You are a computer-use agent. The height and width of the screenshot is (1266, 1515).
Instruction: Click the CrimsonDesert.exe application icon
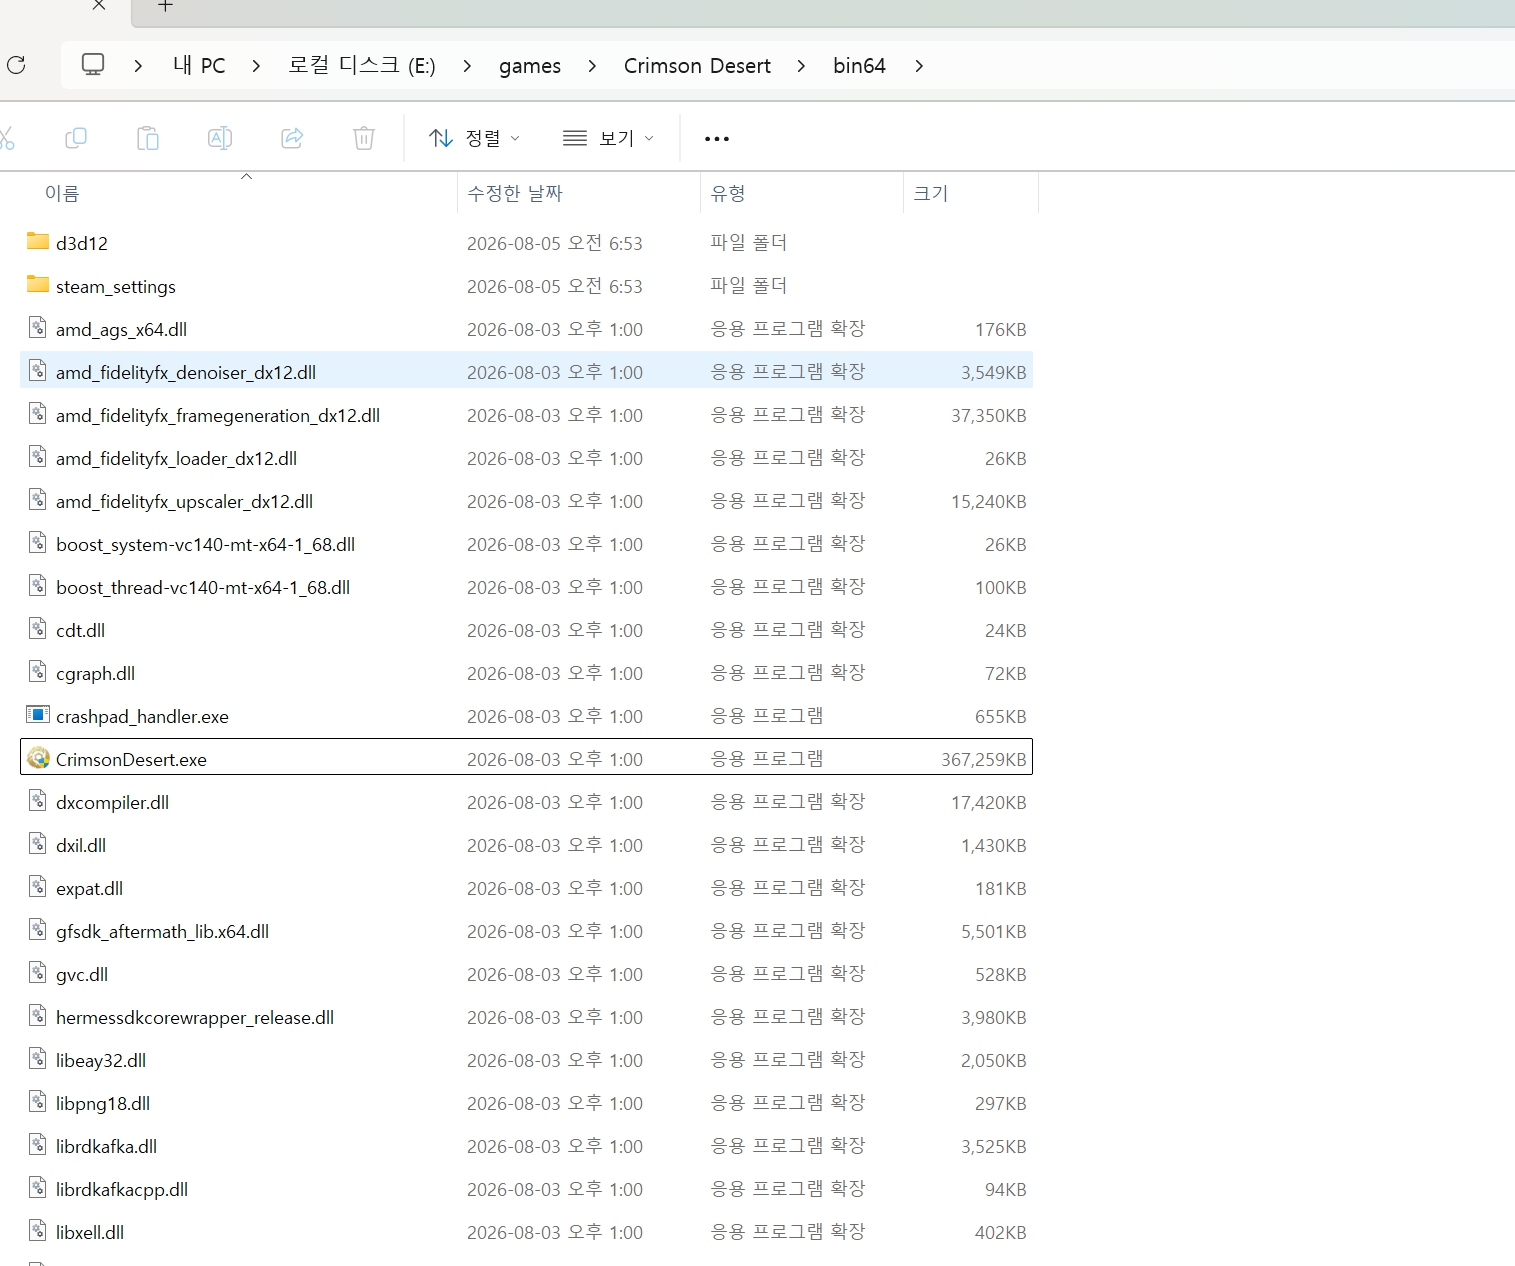(x=38, y=758)
